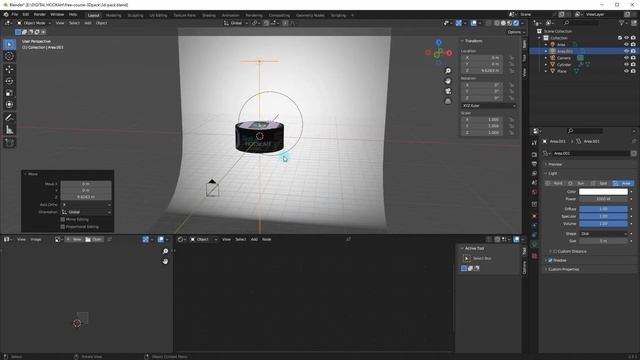Click the Diffuse slider in Light panel
The image size is (640, 360).
pos(603,209)
